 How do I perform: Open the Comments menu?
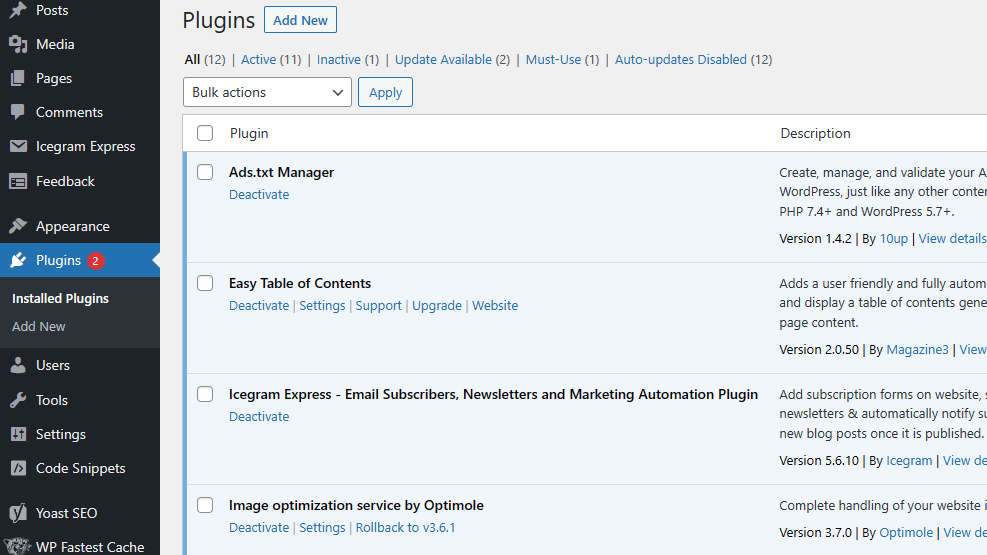[69, 112]
